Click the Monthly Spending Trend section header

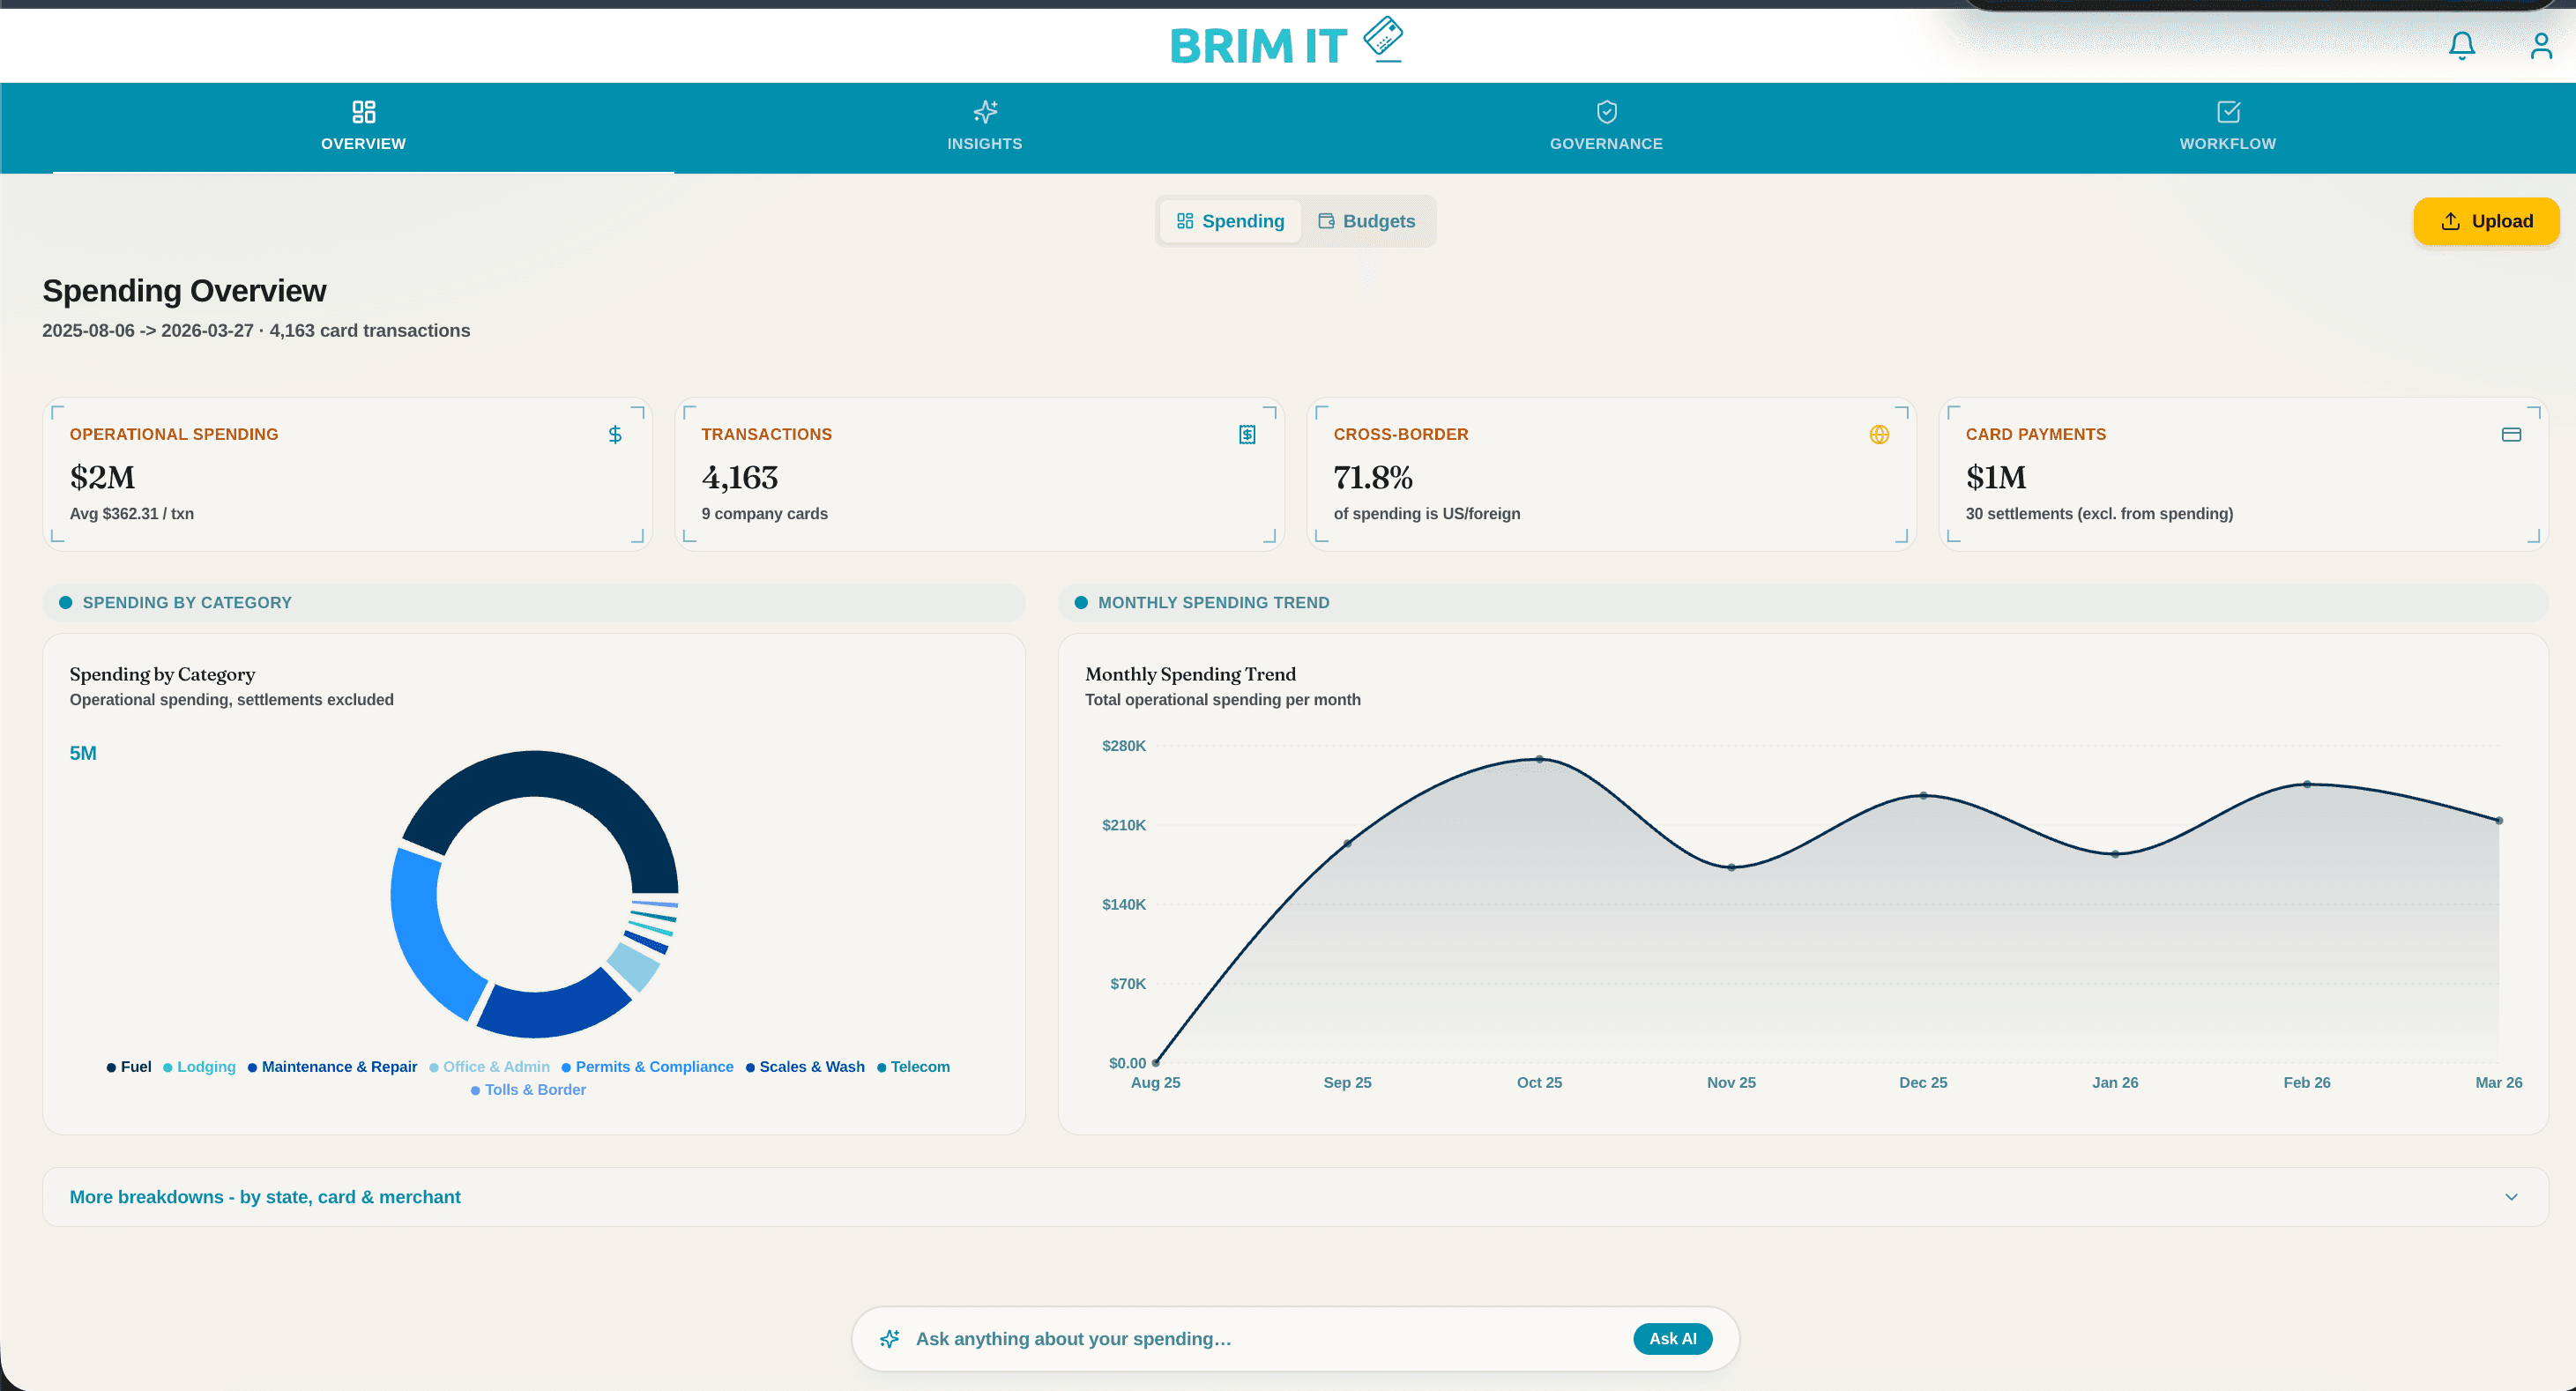click(x=1802, y=602)
